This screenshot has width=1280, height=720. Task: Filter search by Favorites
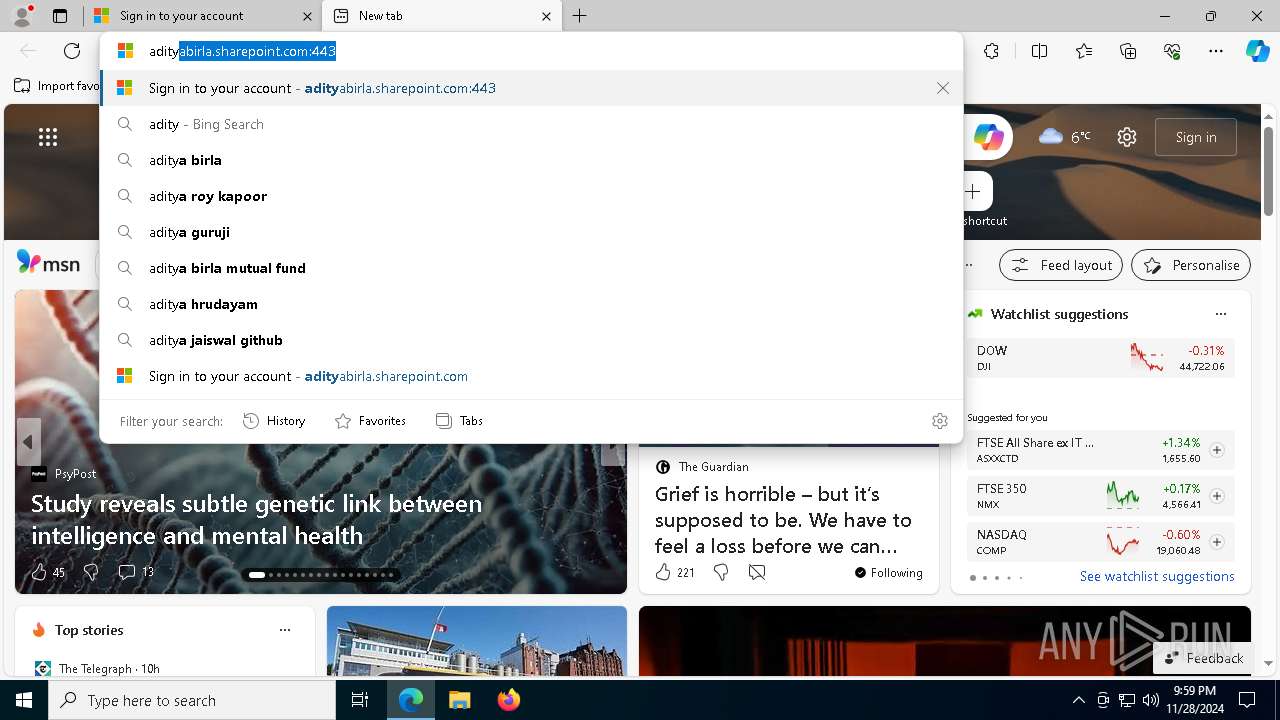click(x=370, y=421)
